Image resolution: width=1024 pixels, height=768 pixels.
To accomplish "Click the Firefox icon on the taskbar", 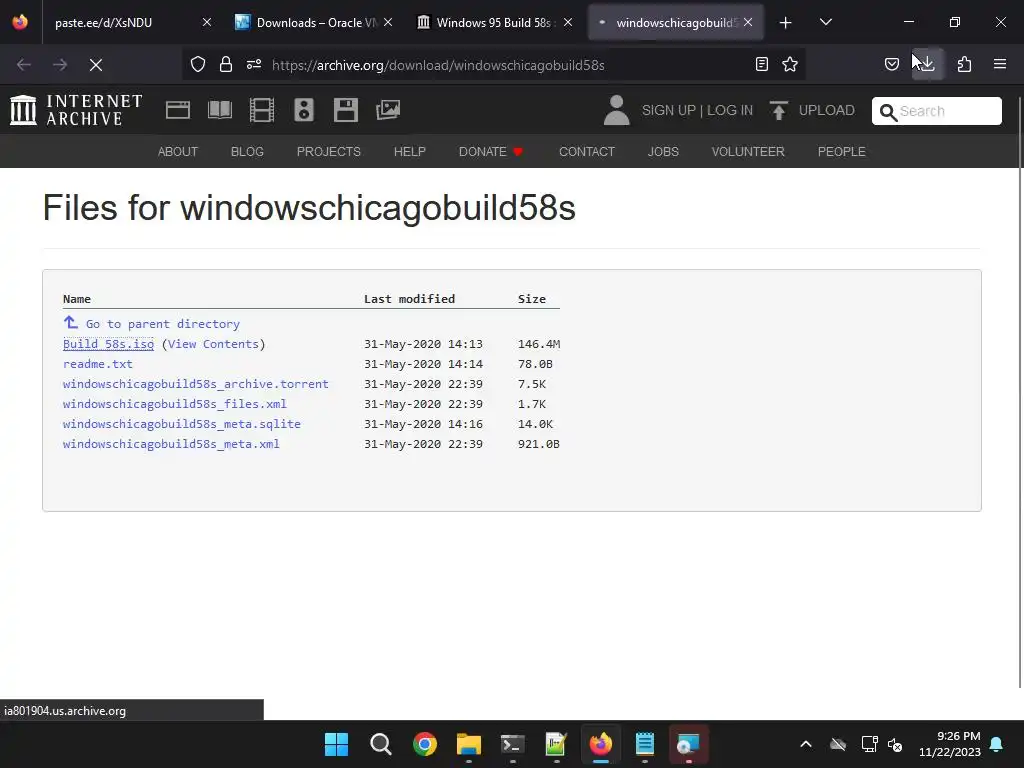I will point(600,744).
